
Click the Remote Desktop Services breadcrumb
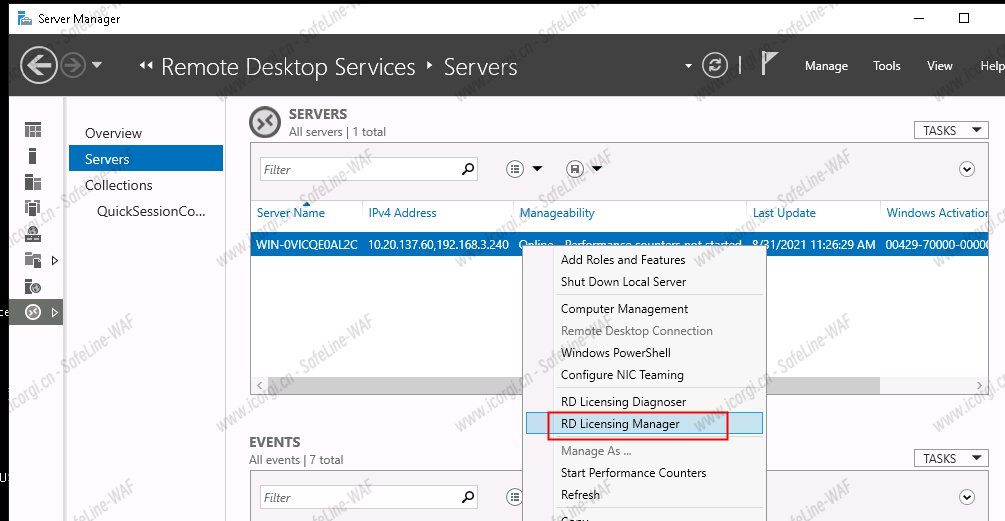[x=288, y=67]
